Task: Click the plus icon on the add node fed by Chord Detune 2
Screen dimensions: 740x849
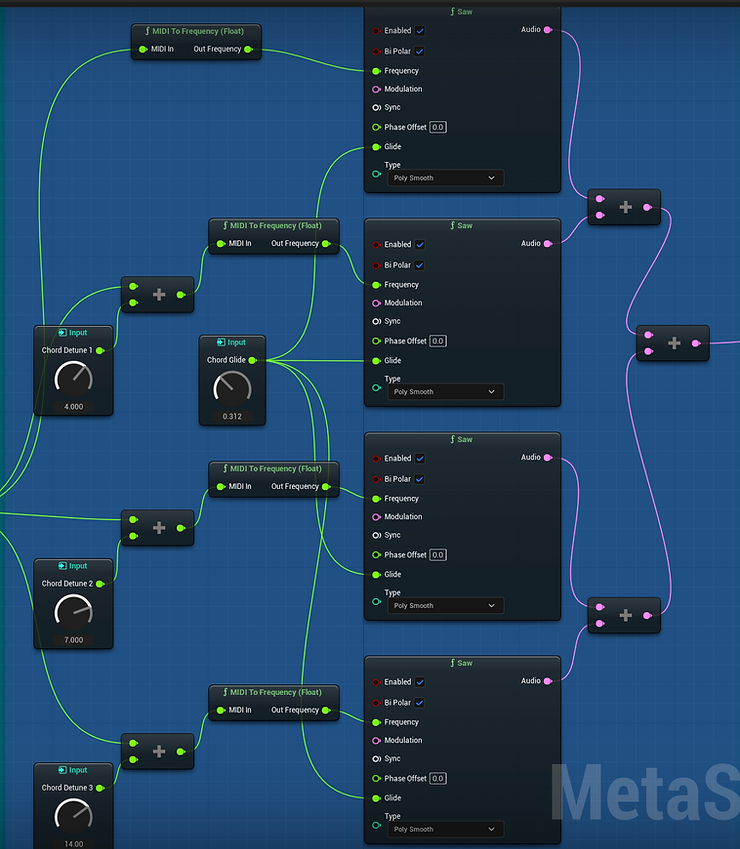Action: point(159,528)
